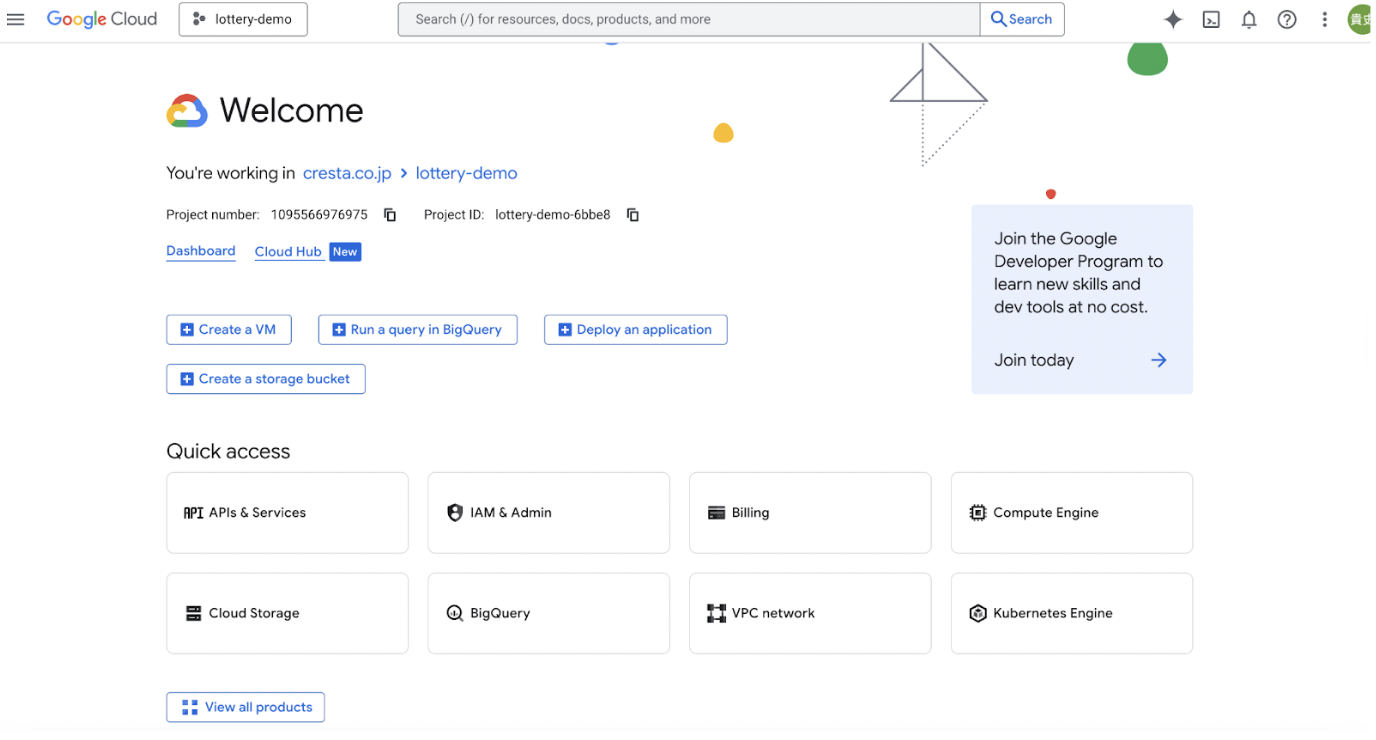Click the Search button
This screenshot has width=1376, height=740.
[1022, 19]
